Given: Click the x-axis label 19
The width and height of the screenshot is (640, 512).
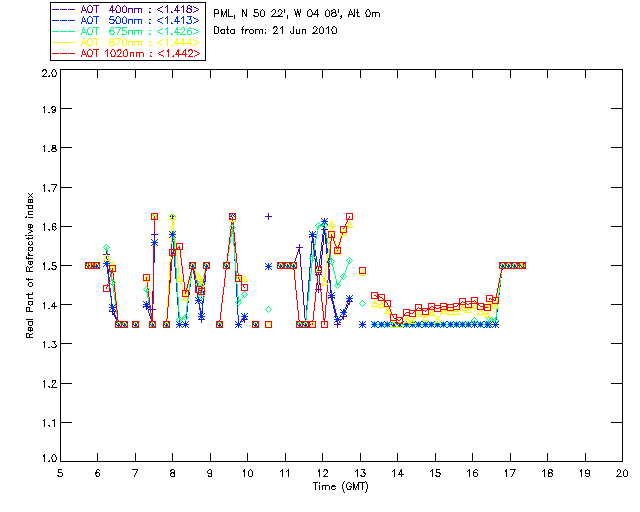Looking at the screenshot, I should [x=585, y=473].
